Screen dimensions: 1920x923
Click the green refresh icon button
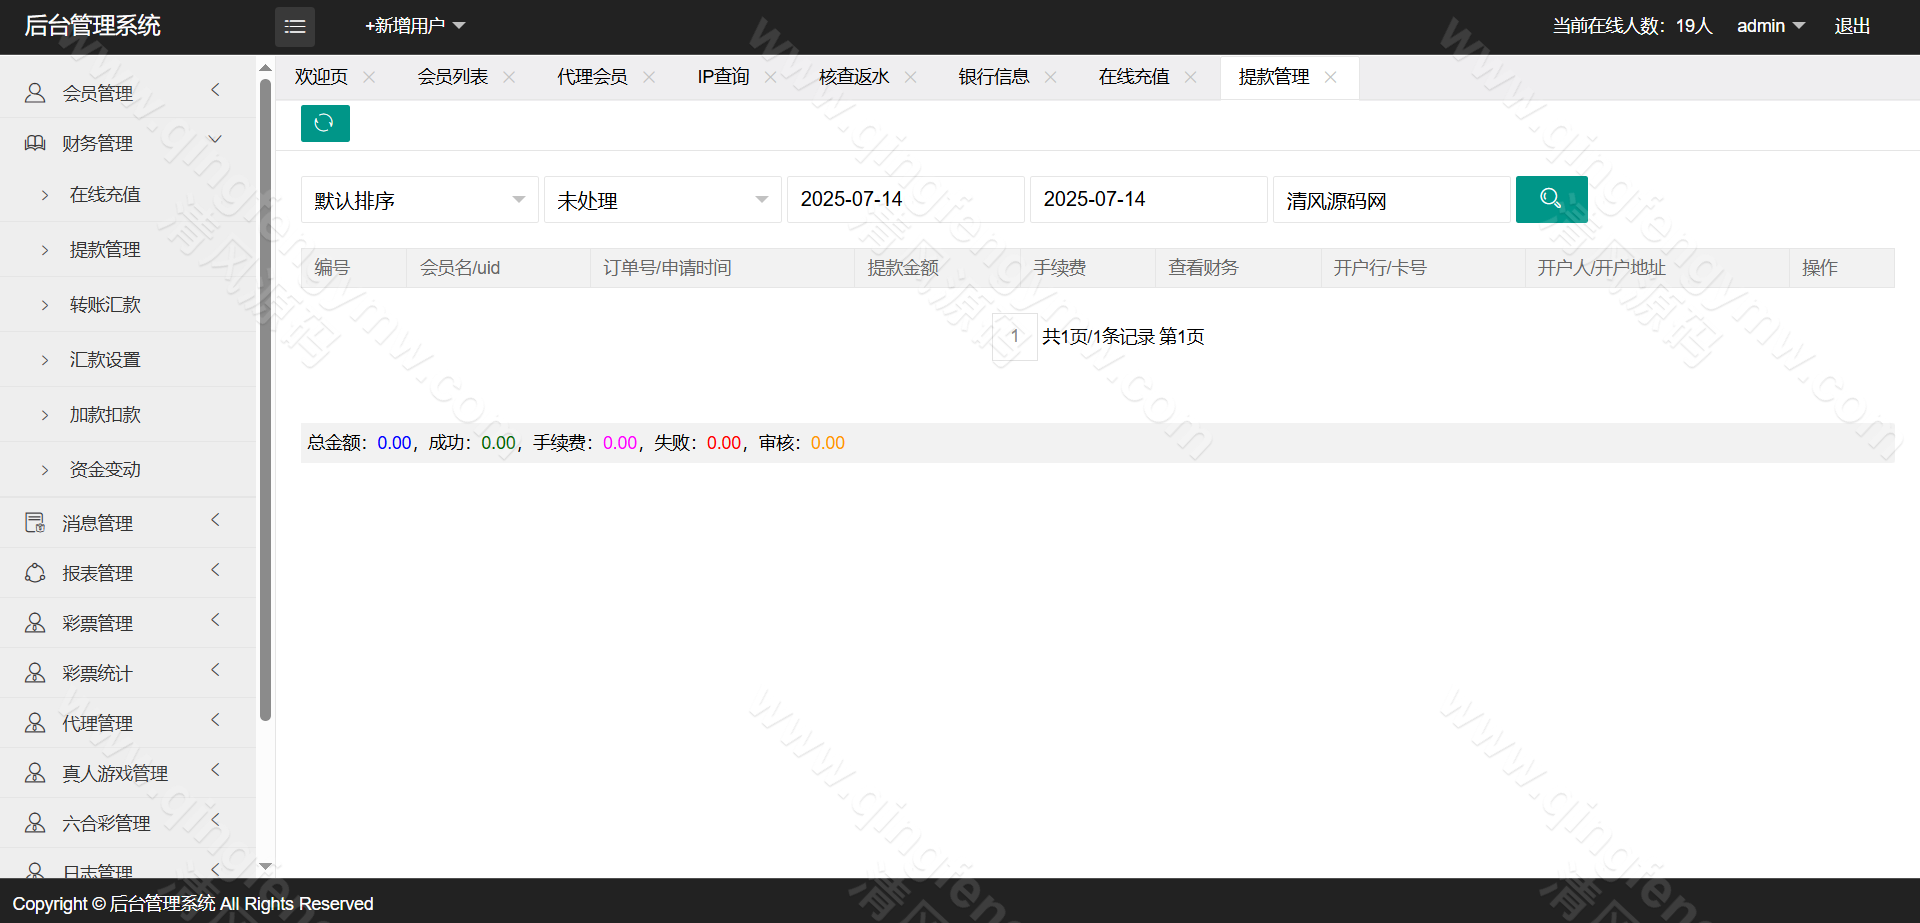(x=325, y=123)
